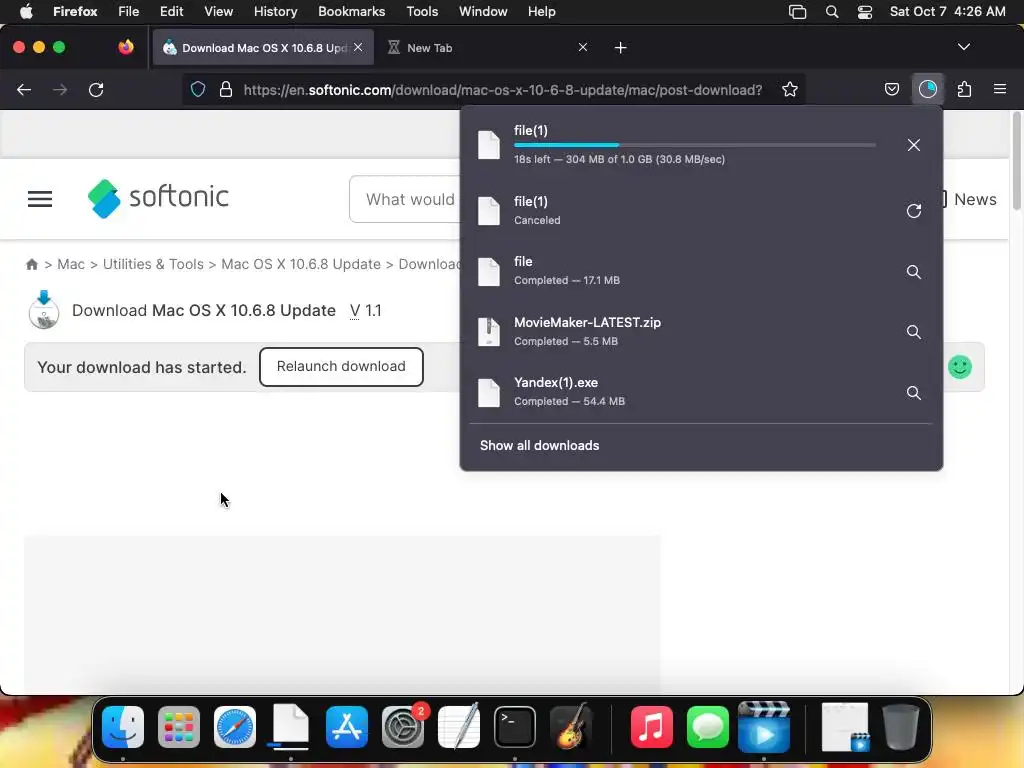Viewport: 1024px width, 768px height.
Task: Open App Store from the Dock
Action: point(346,727)
